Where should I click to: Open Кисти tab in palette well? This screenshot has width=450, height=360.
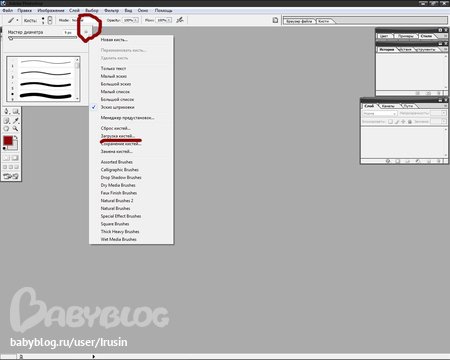[x=323, y=21]
